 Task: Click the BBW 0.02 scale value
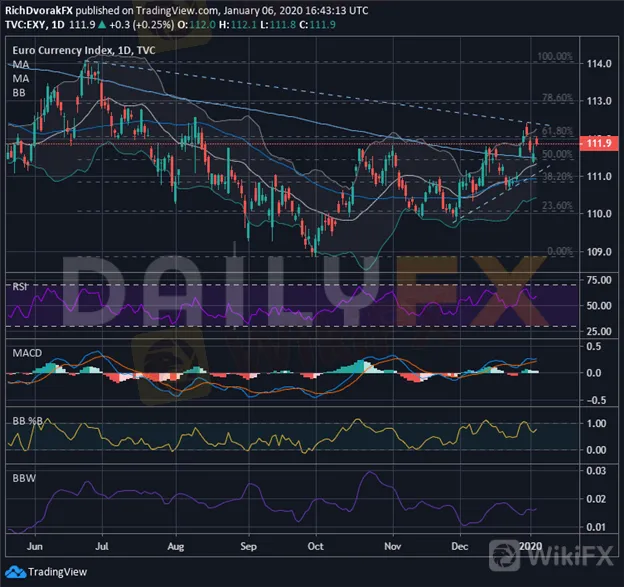click(596, 499)
